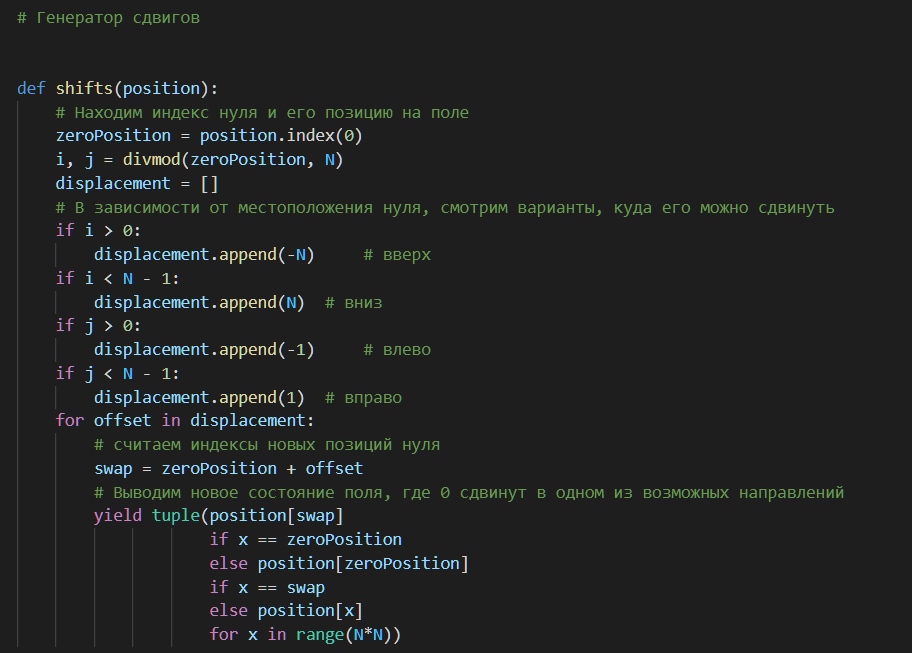Click 'displacement.append(-N)' statement

coord(204,255)
